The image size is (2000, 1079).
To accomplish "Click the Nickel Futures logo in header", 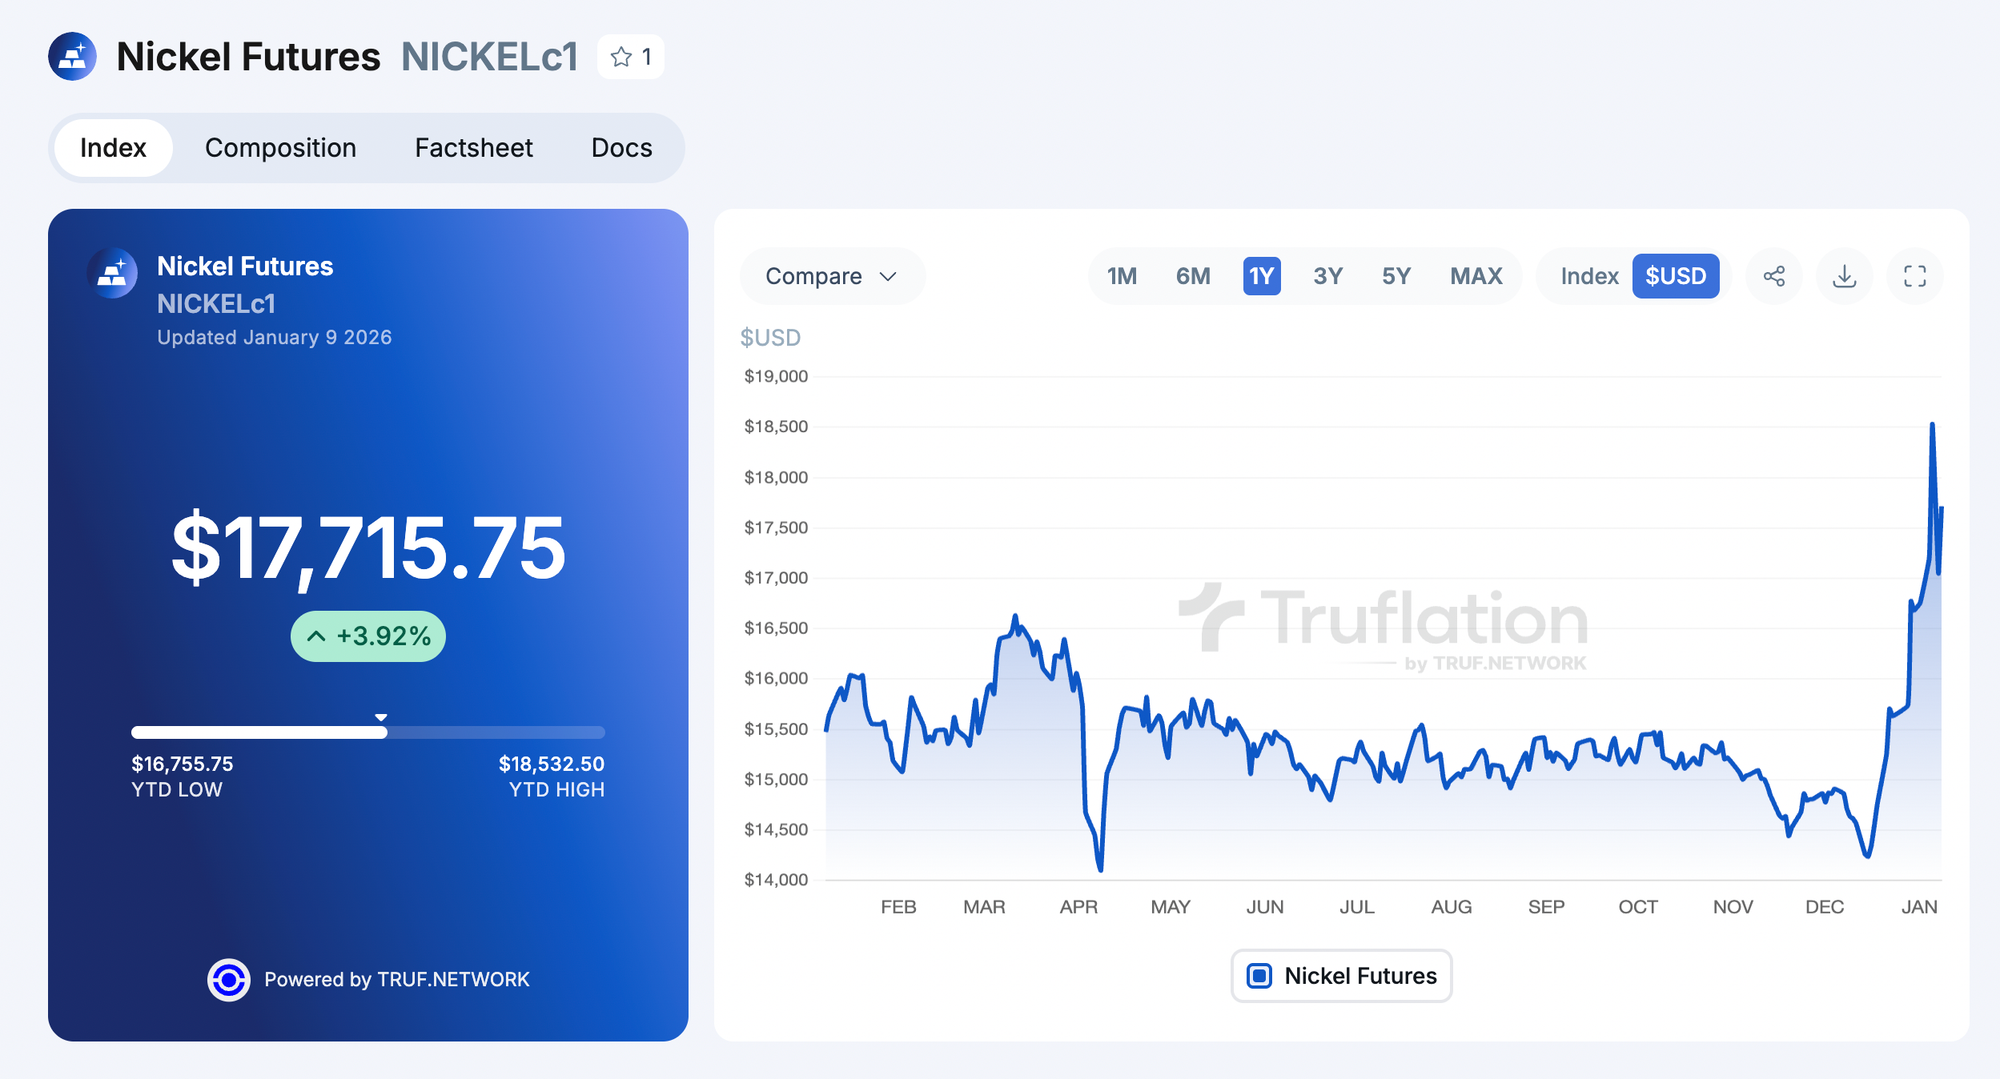I will (73, 57).
